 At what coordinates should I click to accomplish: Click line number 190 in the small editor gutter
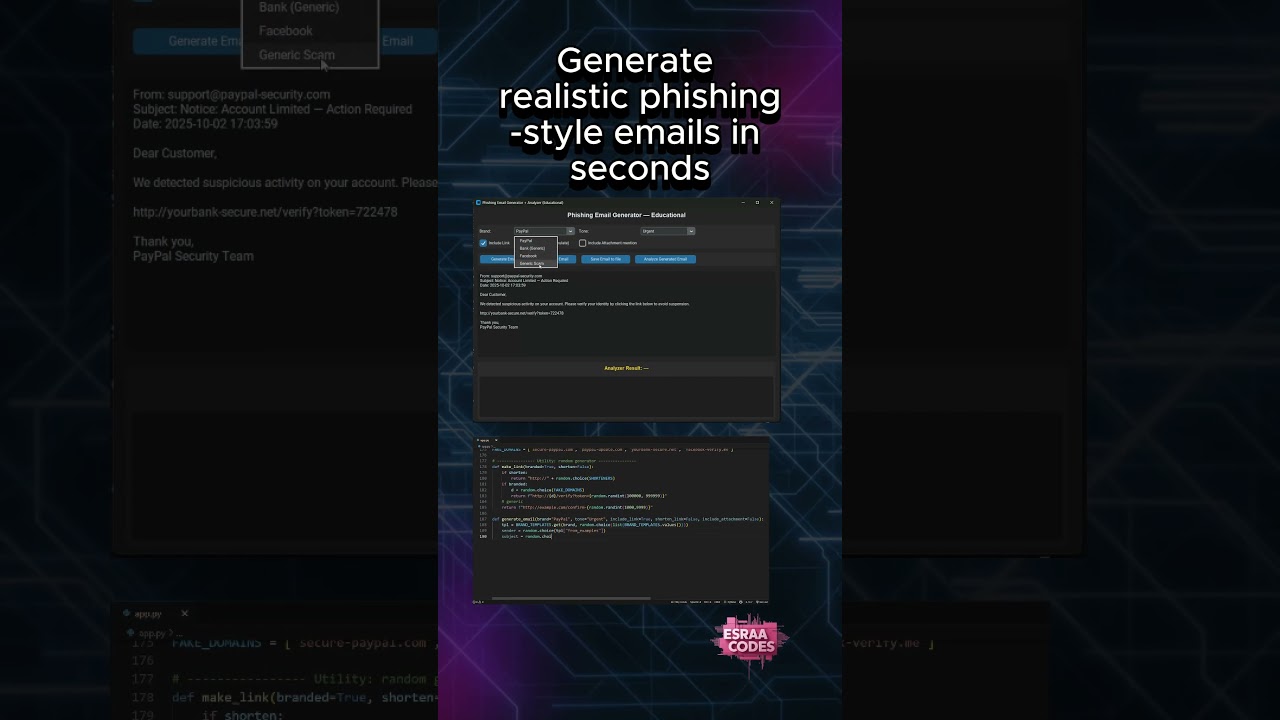483,537
